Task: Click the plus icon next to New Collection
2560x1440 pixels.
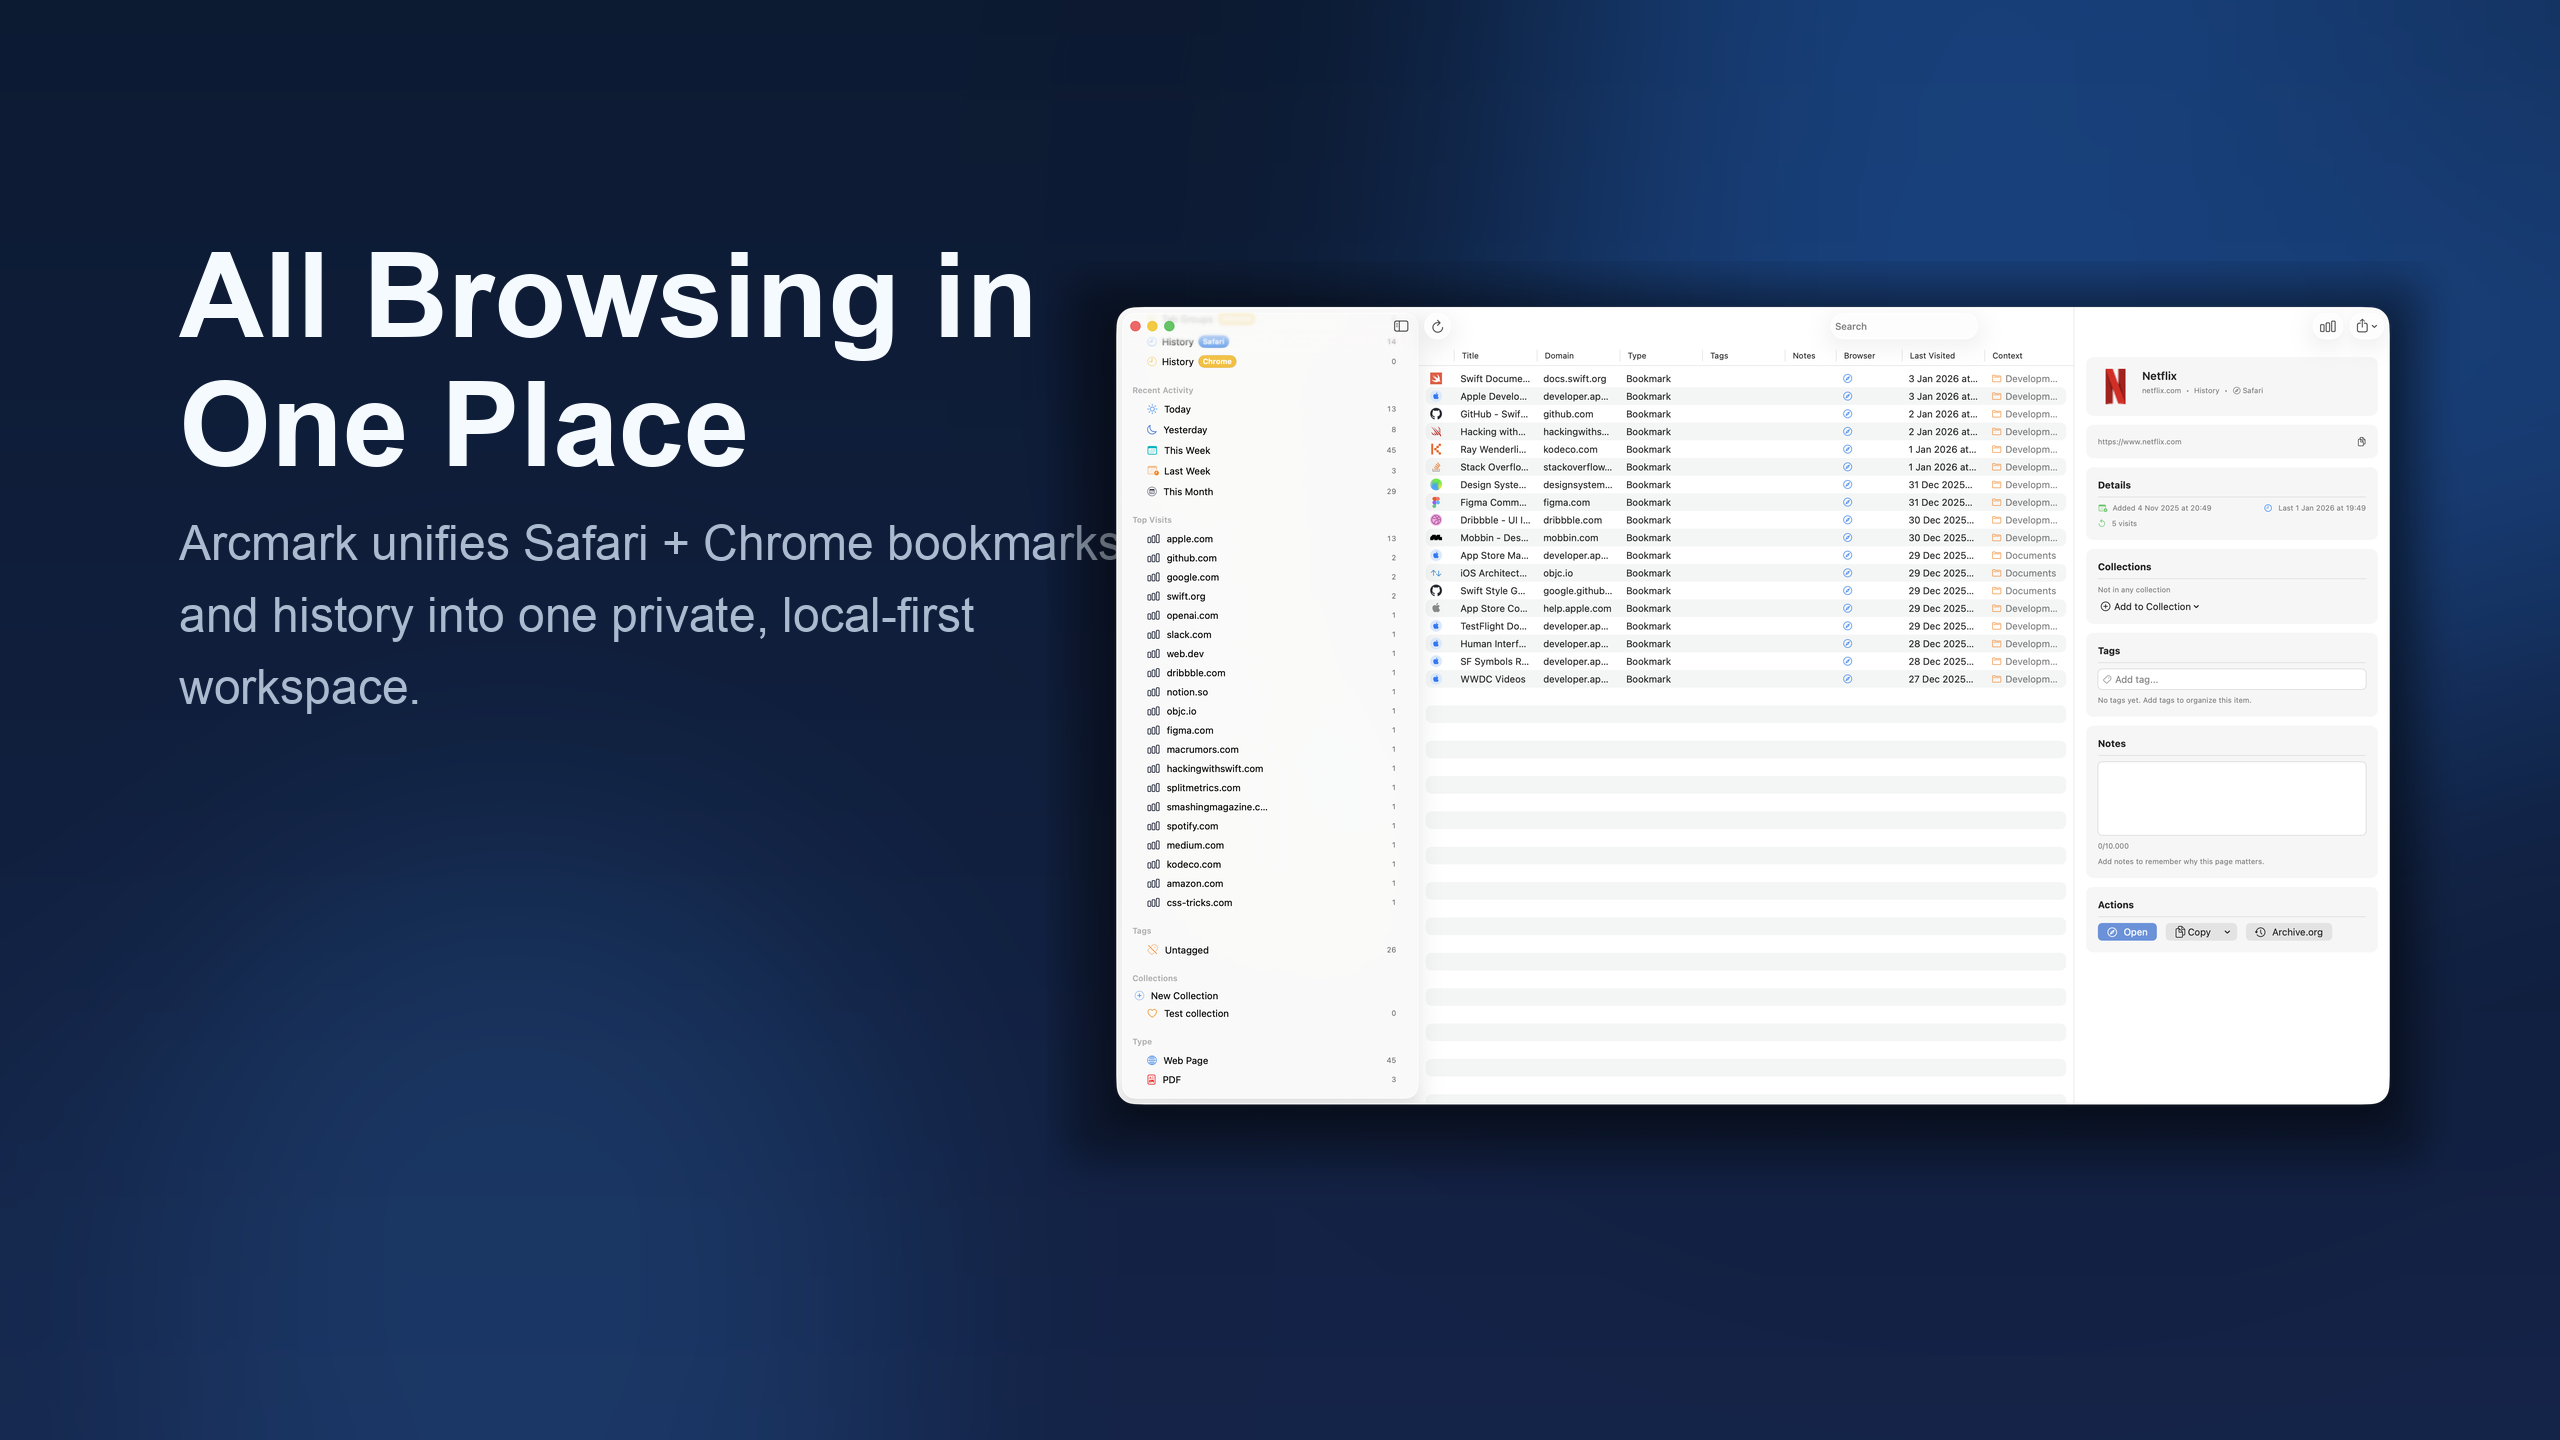Action: pyautogui.click(x=1140, y=995)
